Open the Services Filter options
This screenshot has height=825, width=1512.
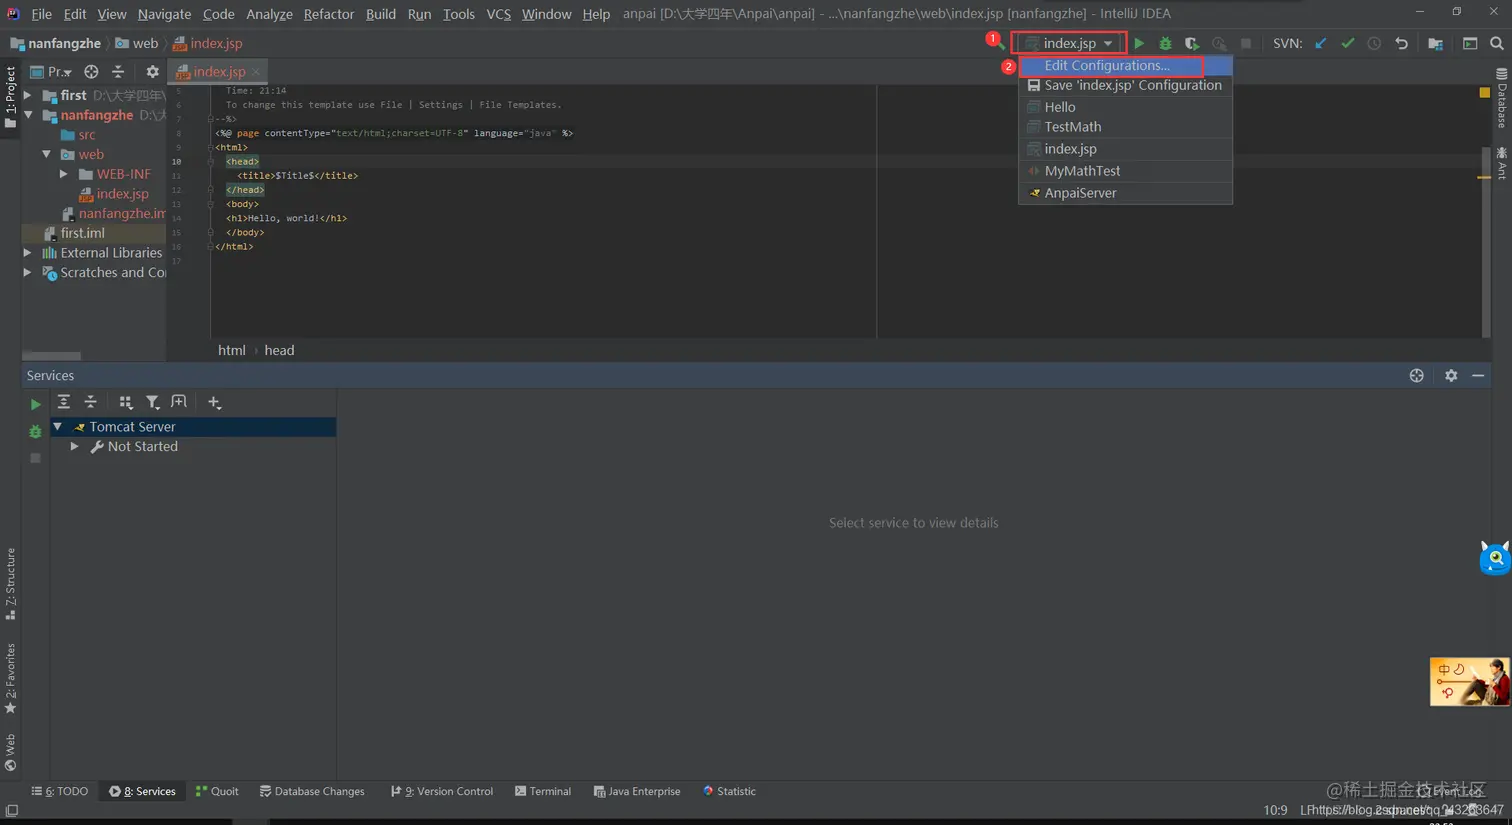[152, 402]
